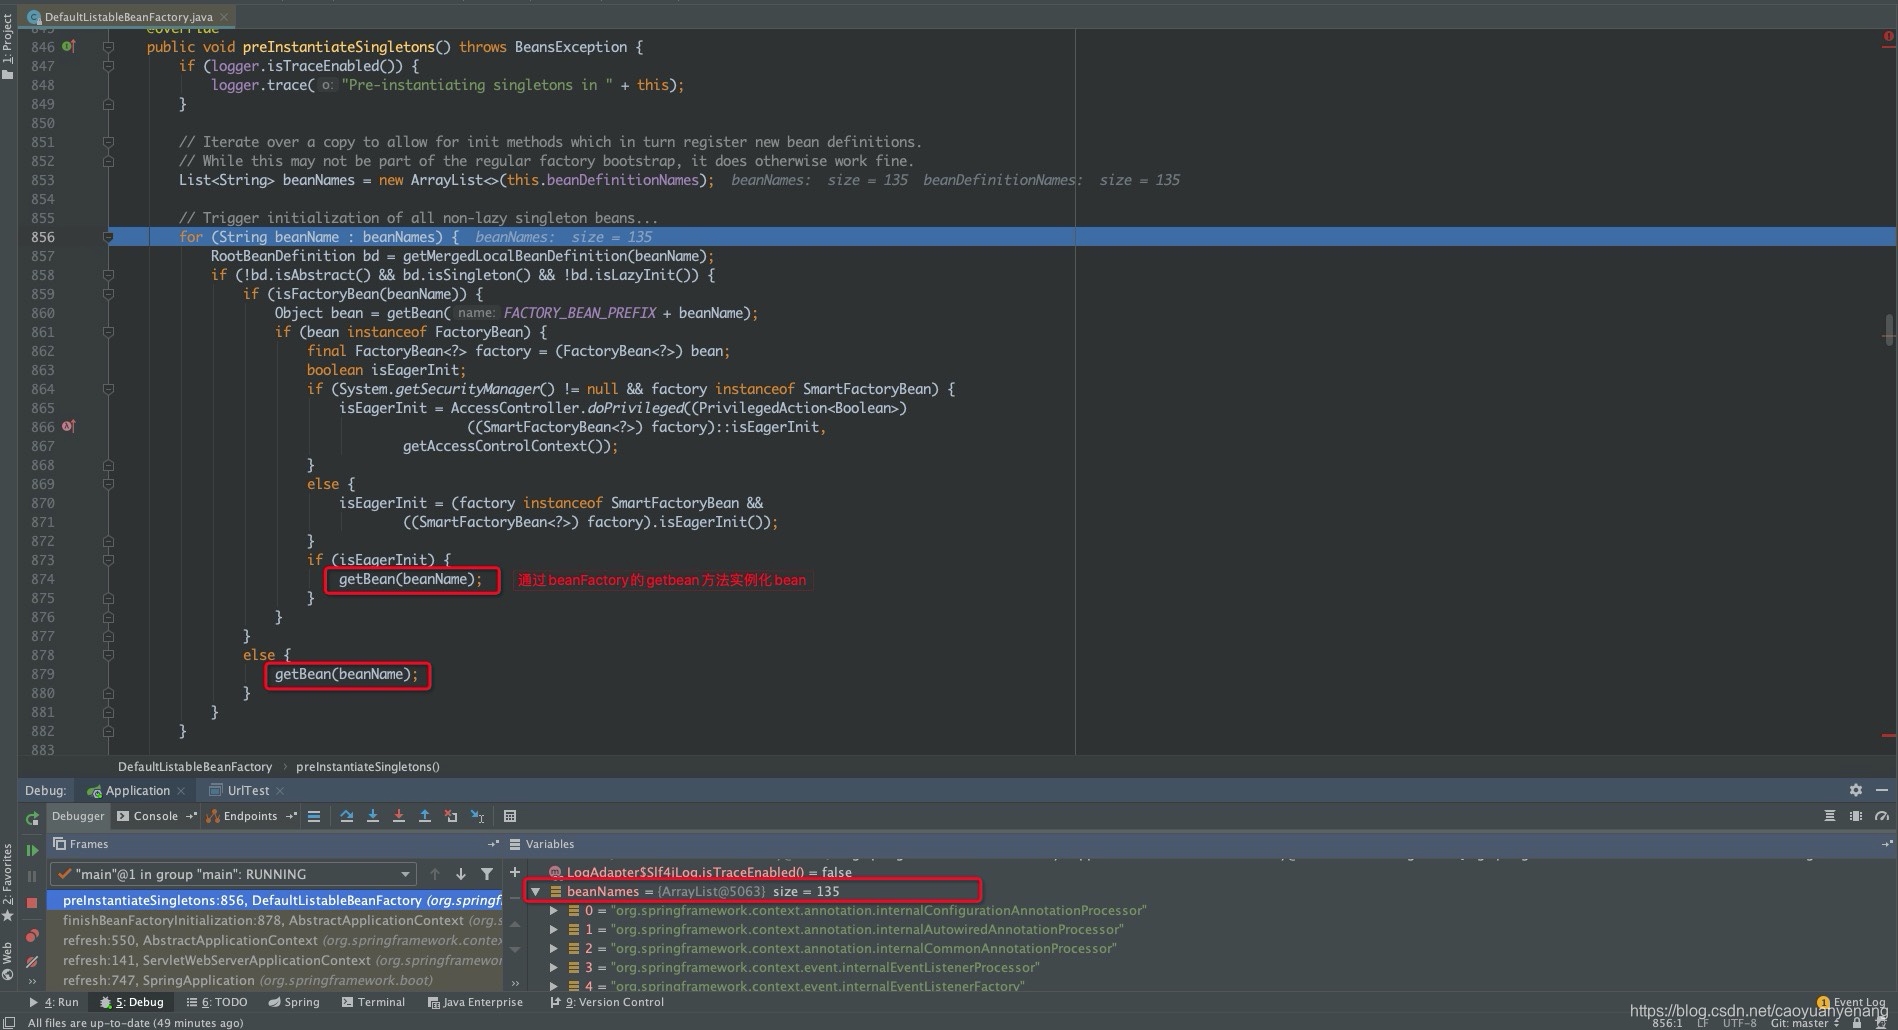This screenshot has width=1898, height=1030.
Task: Open the Event Log
Action: pyautogui.click(x=1852, y=1002)
